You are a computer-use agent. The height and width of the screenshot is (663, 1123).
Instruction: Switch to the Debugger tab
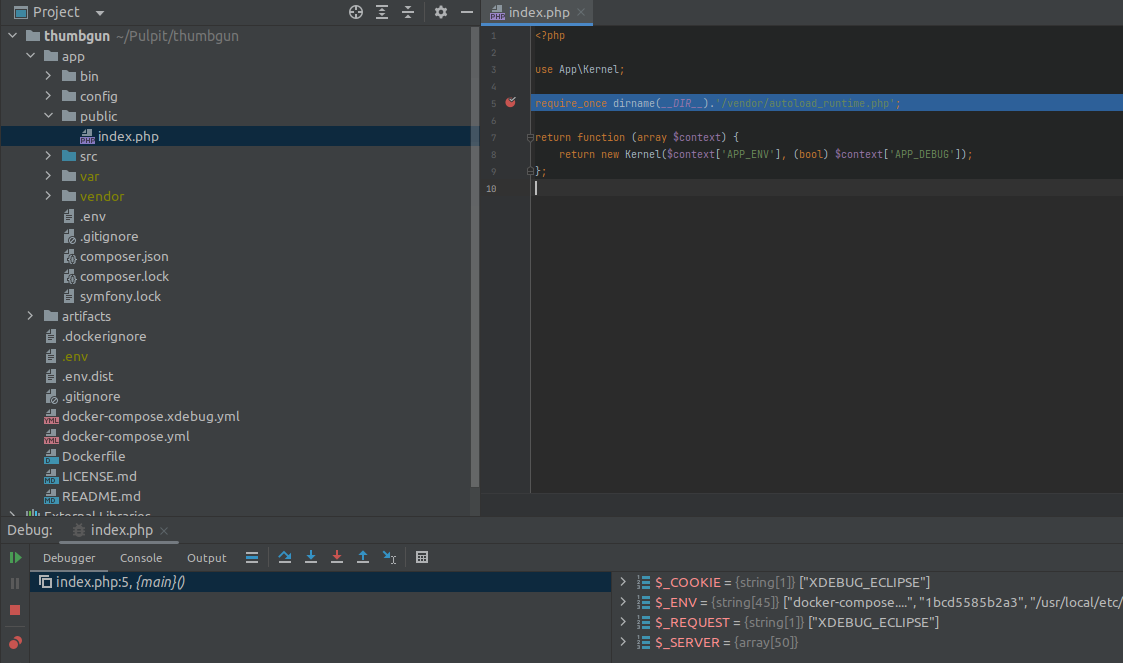(x=69, y=558)
